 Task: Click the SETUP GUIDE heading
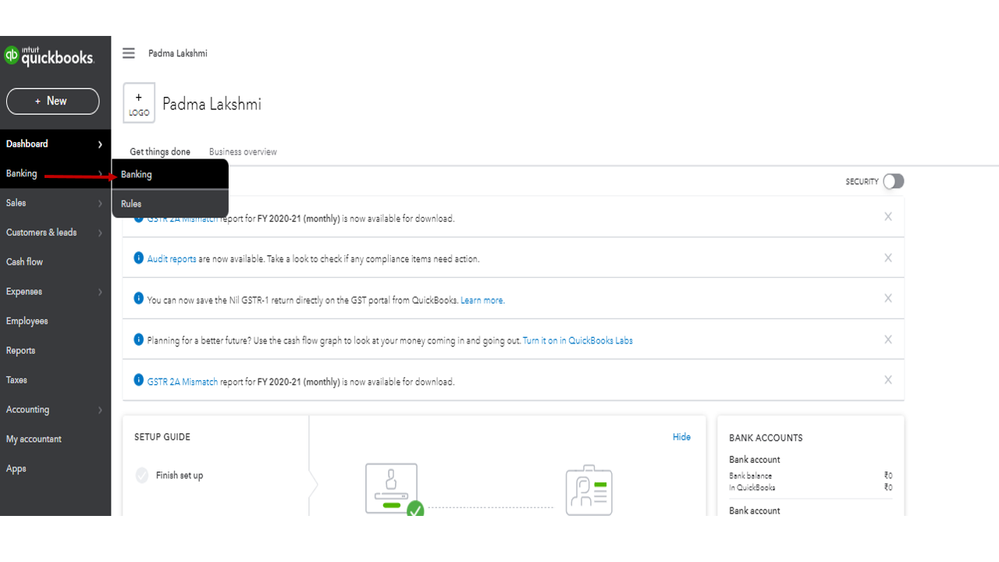[162, 437]
